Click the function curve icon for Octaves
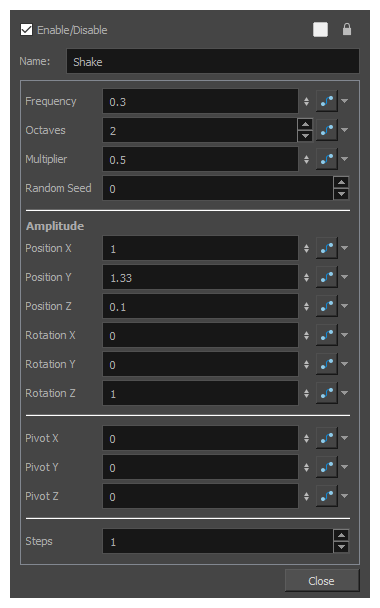 pos(326,130)
